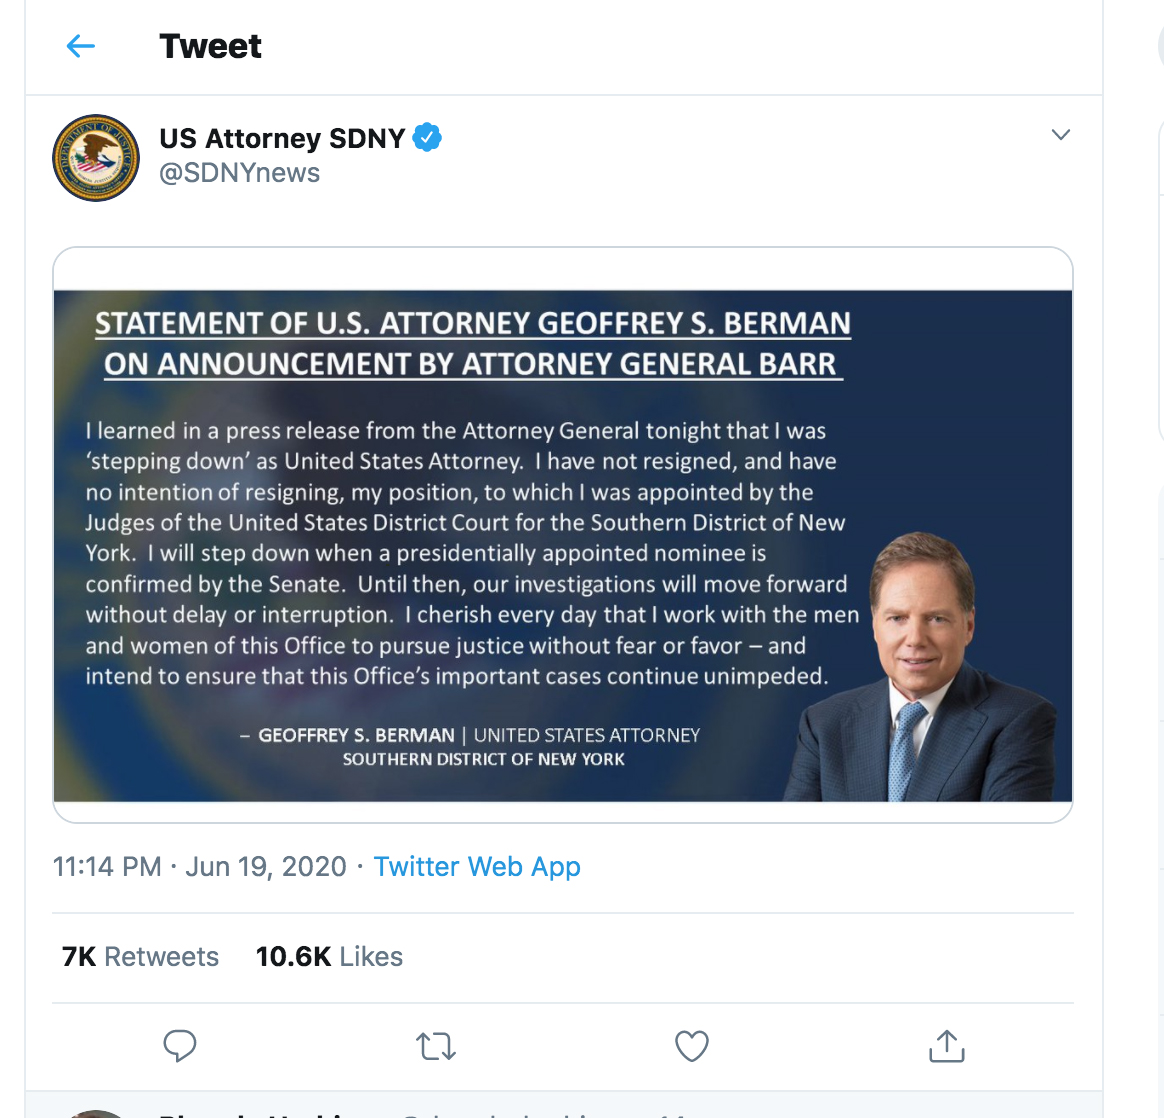
Task: Open the share tweet icon
Action: (946, 1046)
